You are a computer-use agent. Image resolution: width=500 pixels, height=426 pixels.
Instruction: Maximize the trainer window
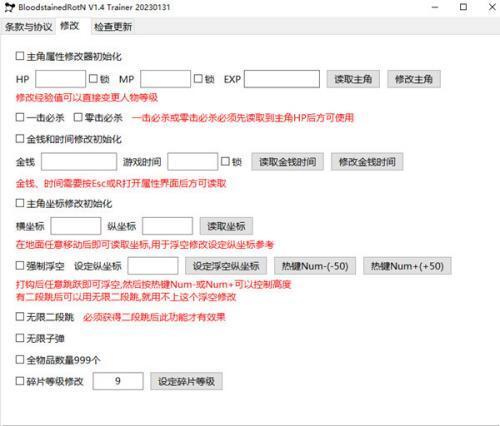pyautogui.click(x=463, y=7)
